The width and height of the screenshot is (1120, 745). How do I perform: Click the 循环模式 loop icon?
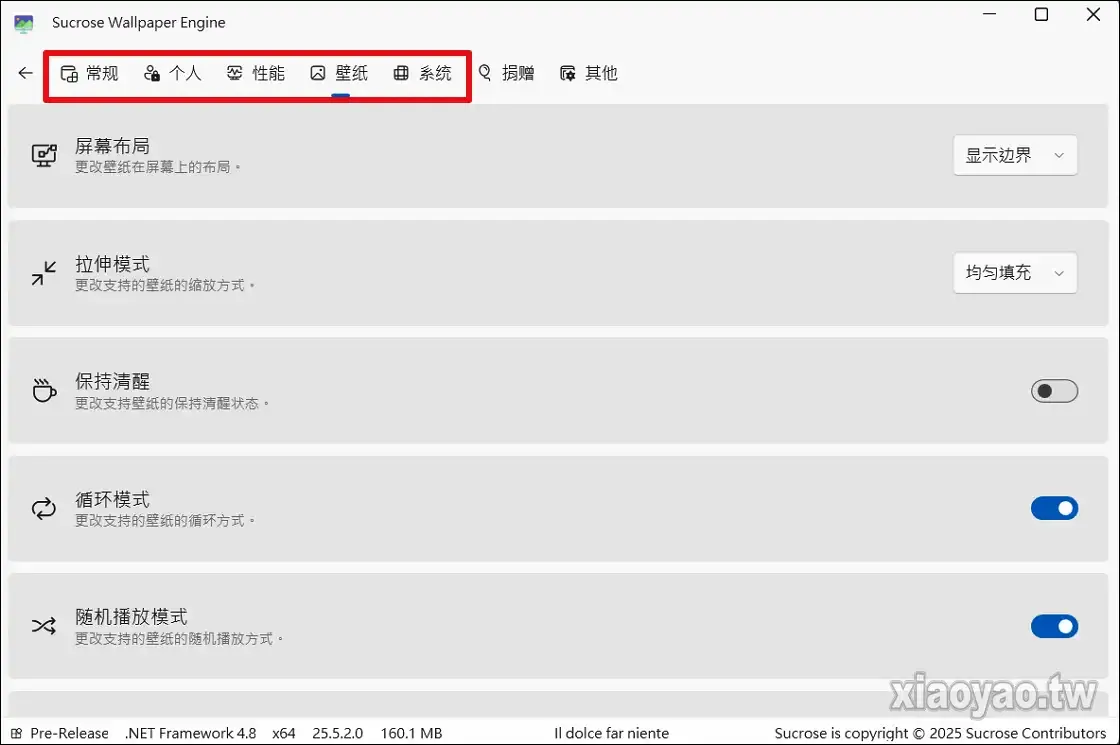coord(44,509)
